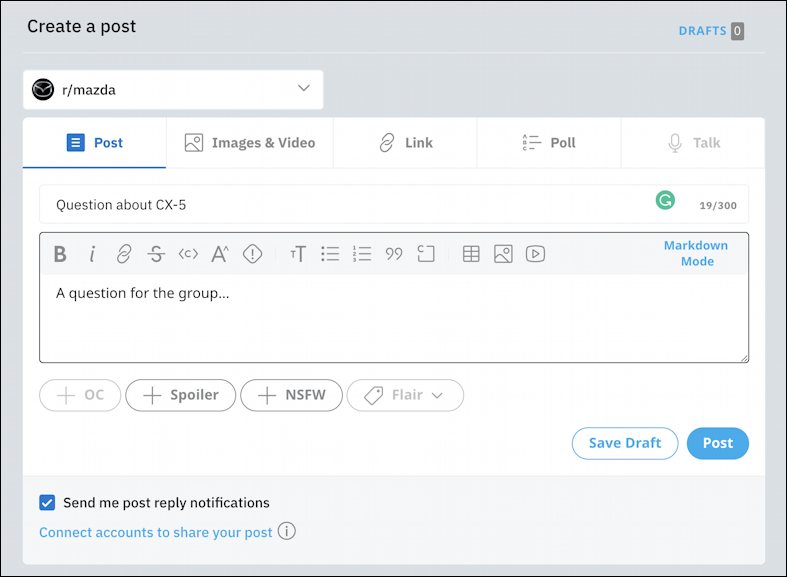Image resolution: width=787 pixels, height=577 pixels.
Task: Apply italic formatting
Action: [92, 254]
